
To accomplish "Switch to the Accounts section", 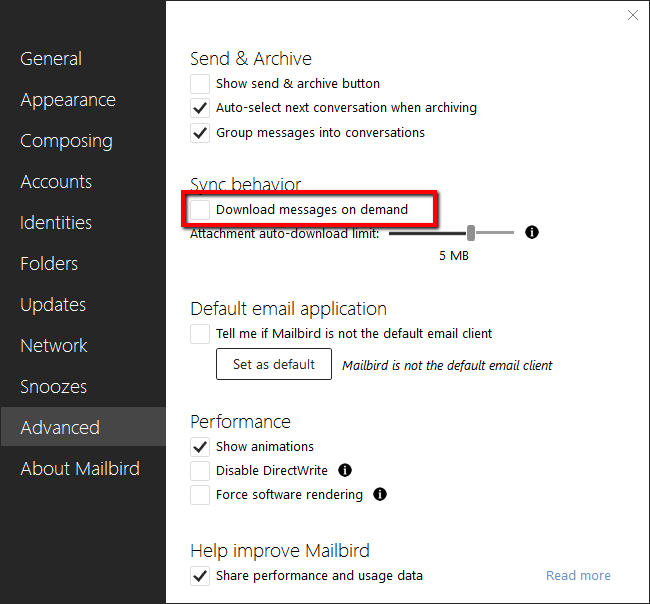I will 83,182.
